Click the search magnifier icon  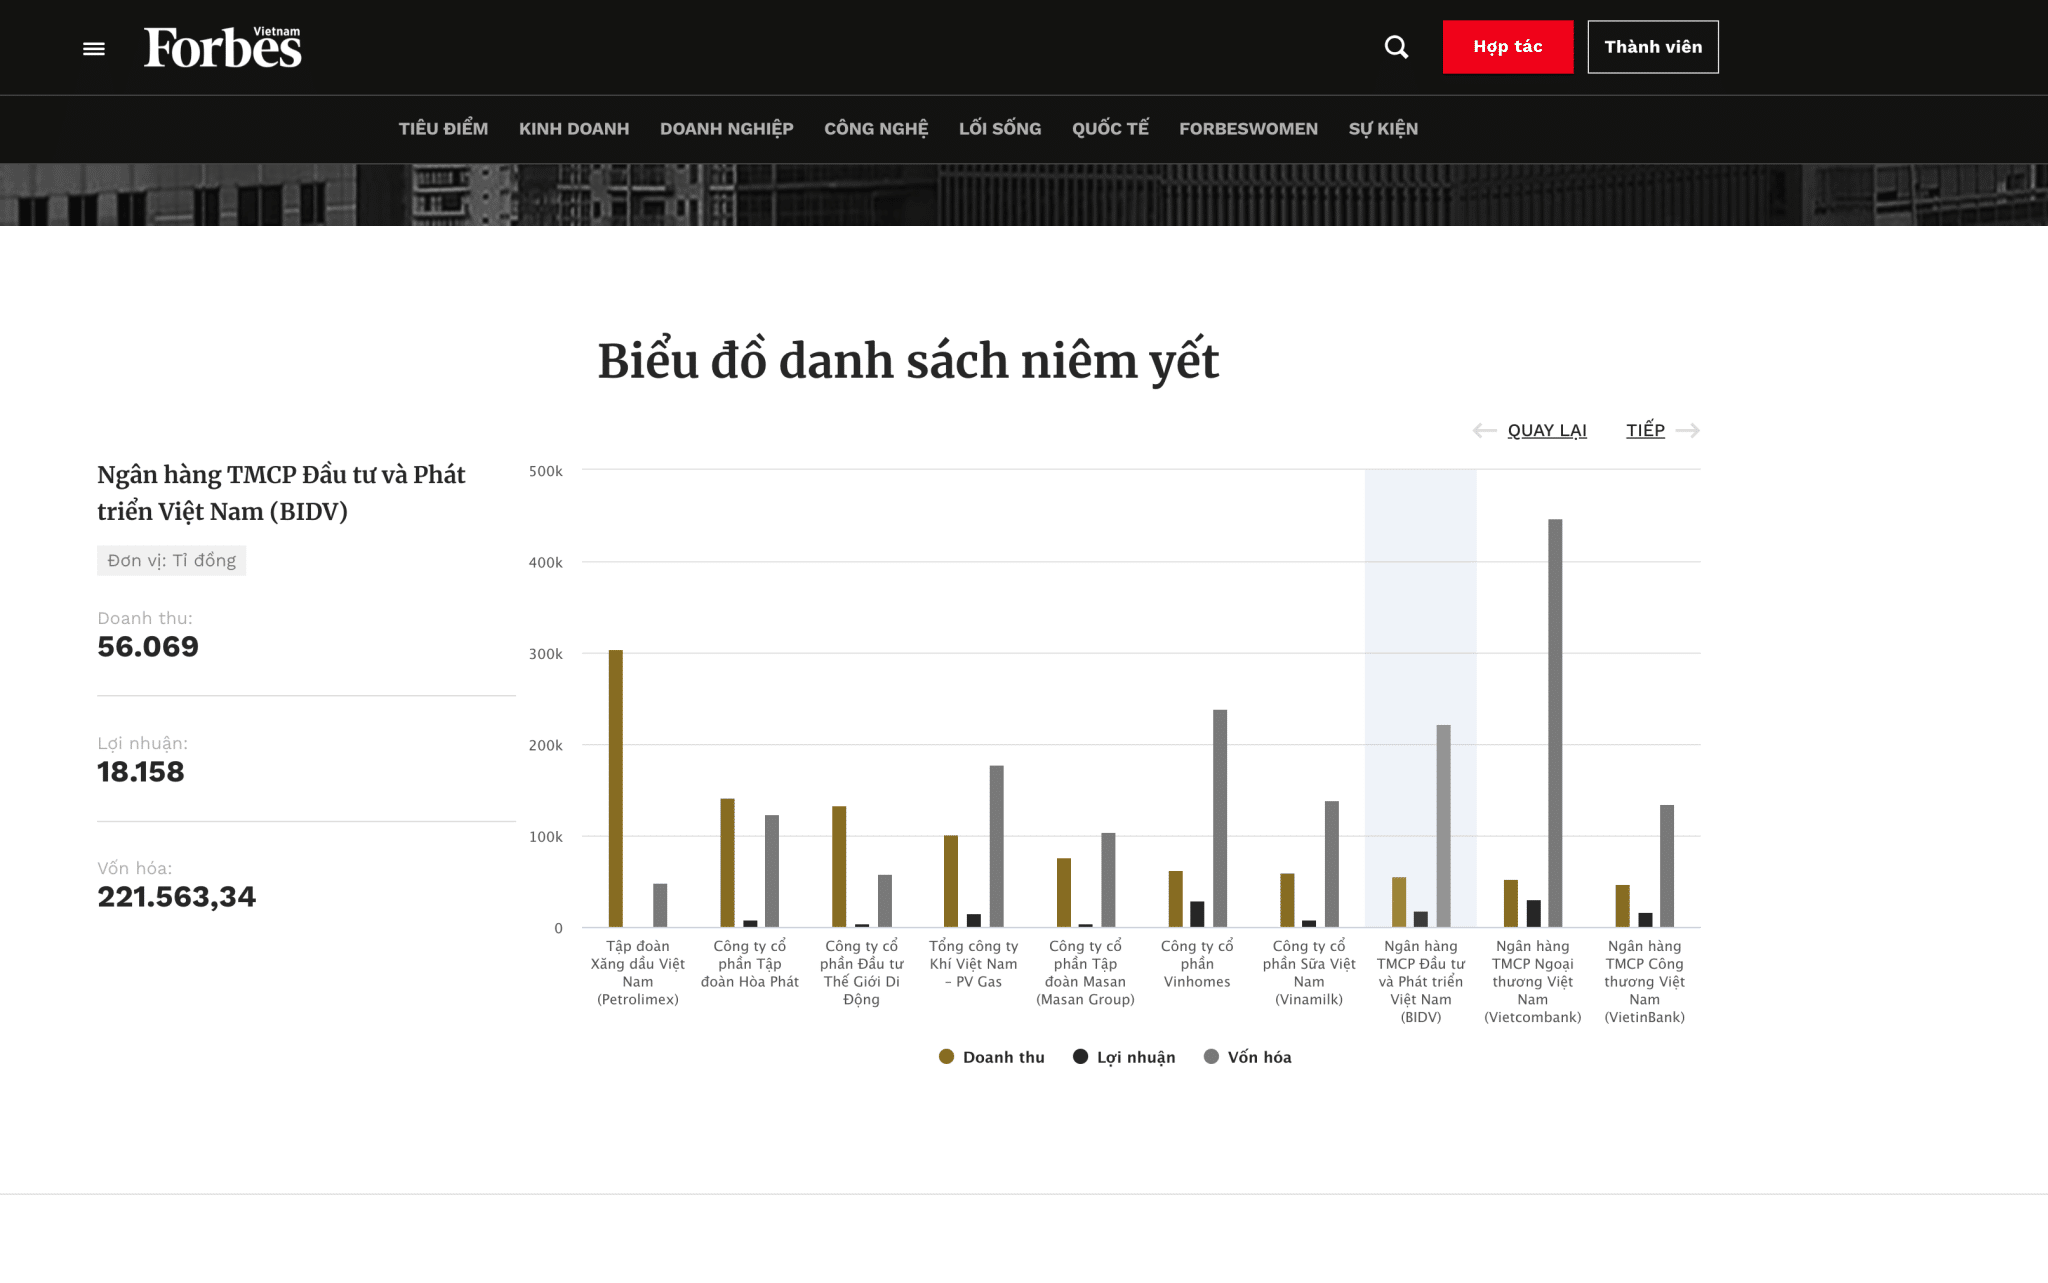(1396, 47)
